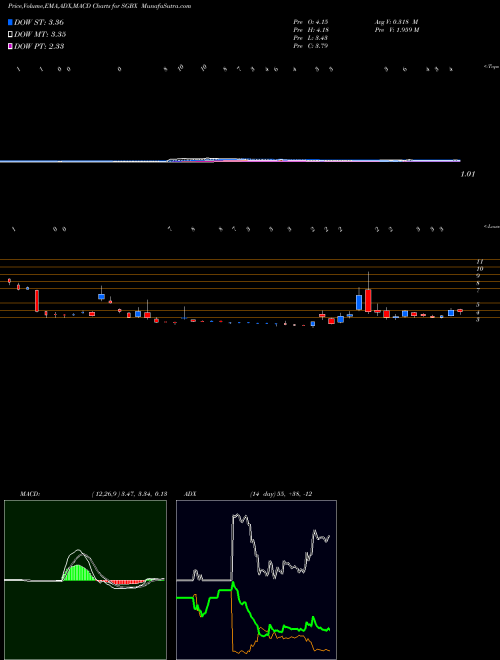This screenshot has height=660, width=500.
Task: Click the ADX panel heading
Action: tap(190, 494)
